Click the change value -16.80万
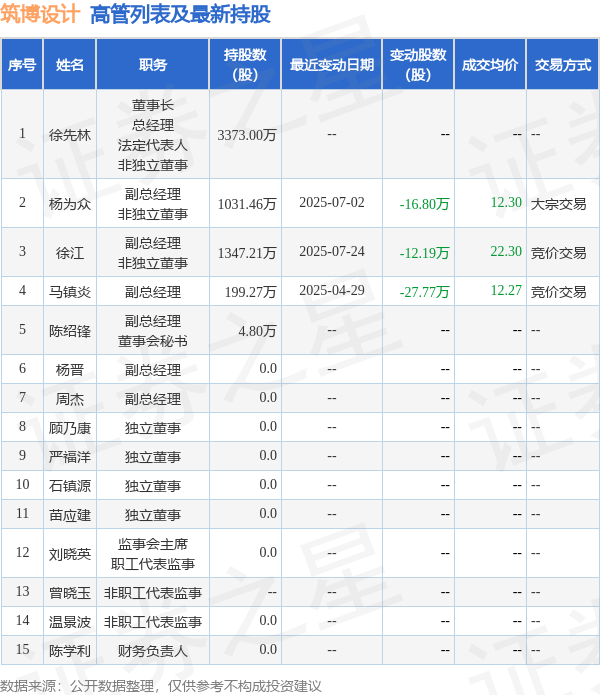 (x=424, y=204)
